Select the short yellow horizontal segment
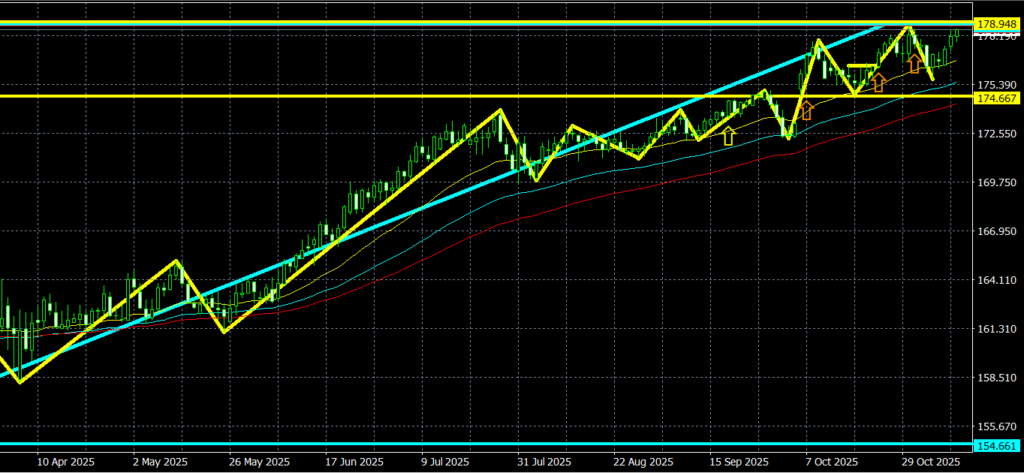This screenshot has height=473, width=1024. coord(861,66)
